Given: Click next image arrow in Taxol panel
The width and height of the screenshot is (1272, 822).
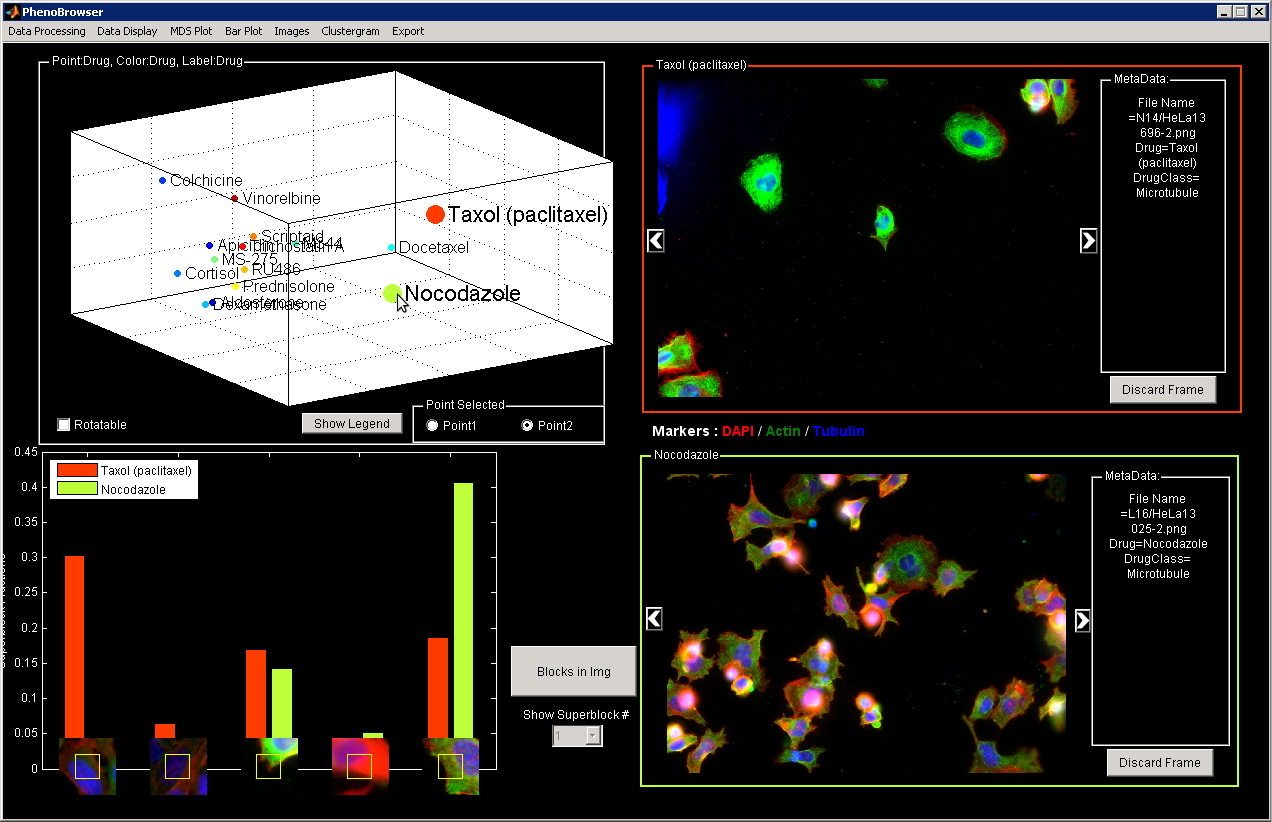Looking at the screenshot, I should (1089, 240).
